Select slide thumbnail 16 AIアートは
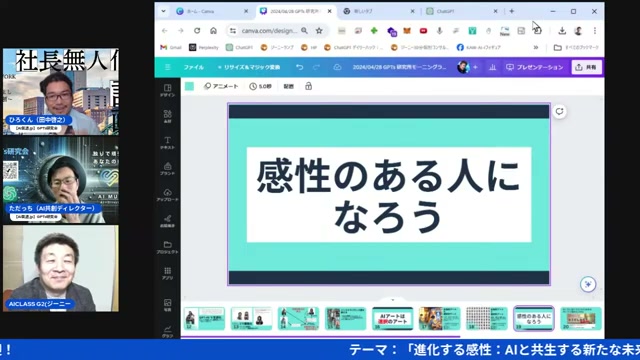This screenshot has width=640, height=360. pyautogui.click(x=392, y=318)
